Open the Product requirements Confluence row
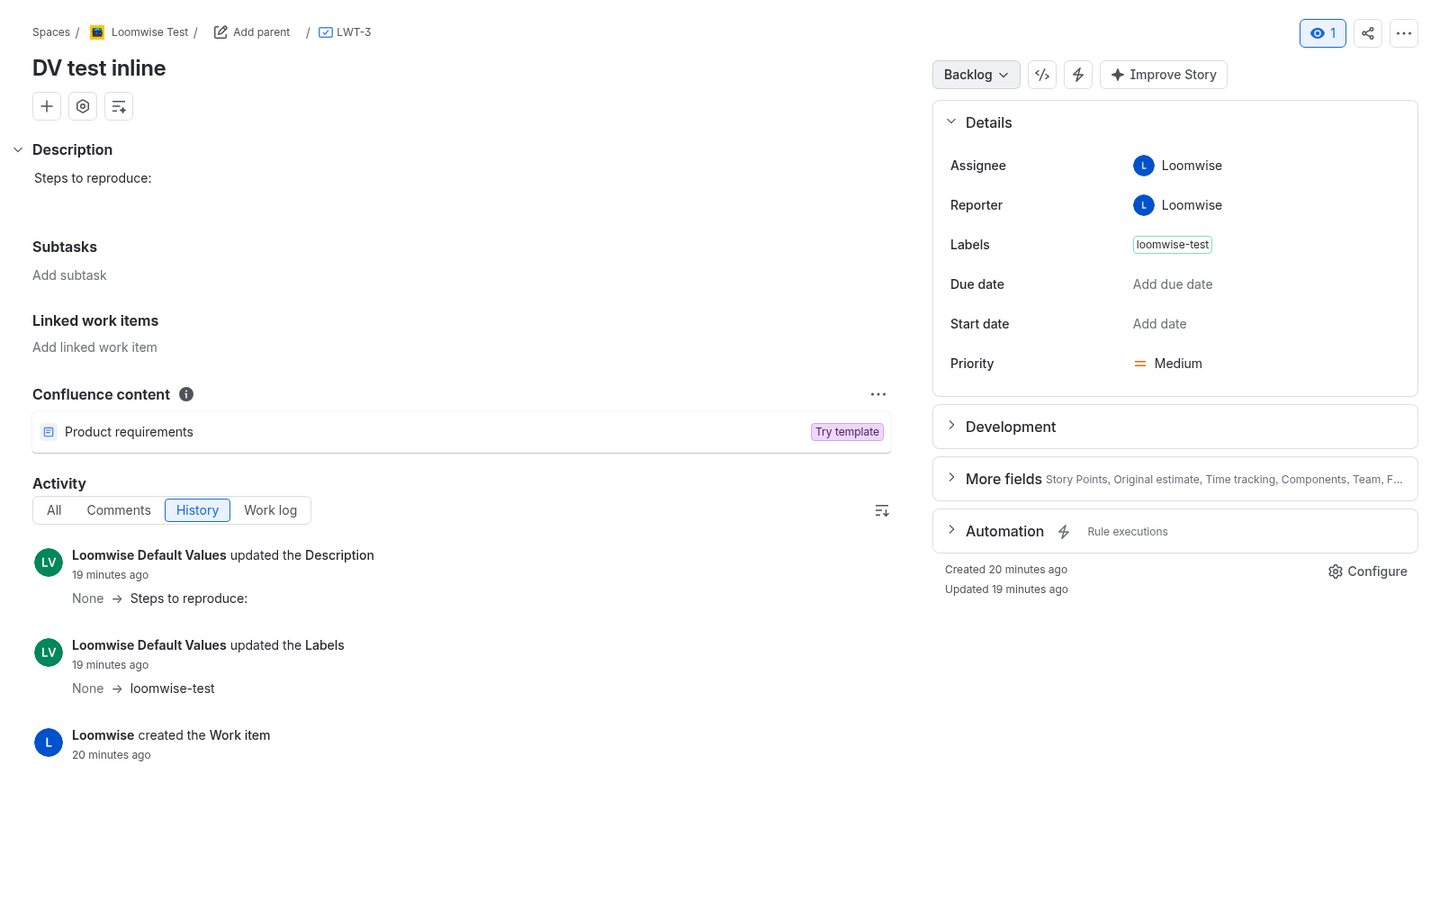 [462, 432]
